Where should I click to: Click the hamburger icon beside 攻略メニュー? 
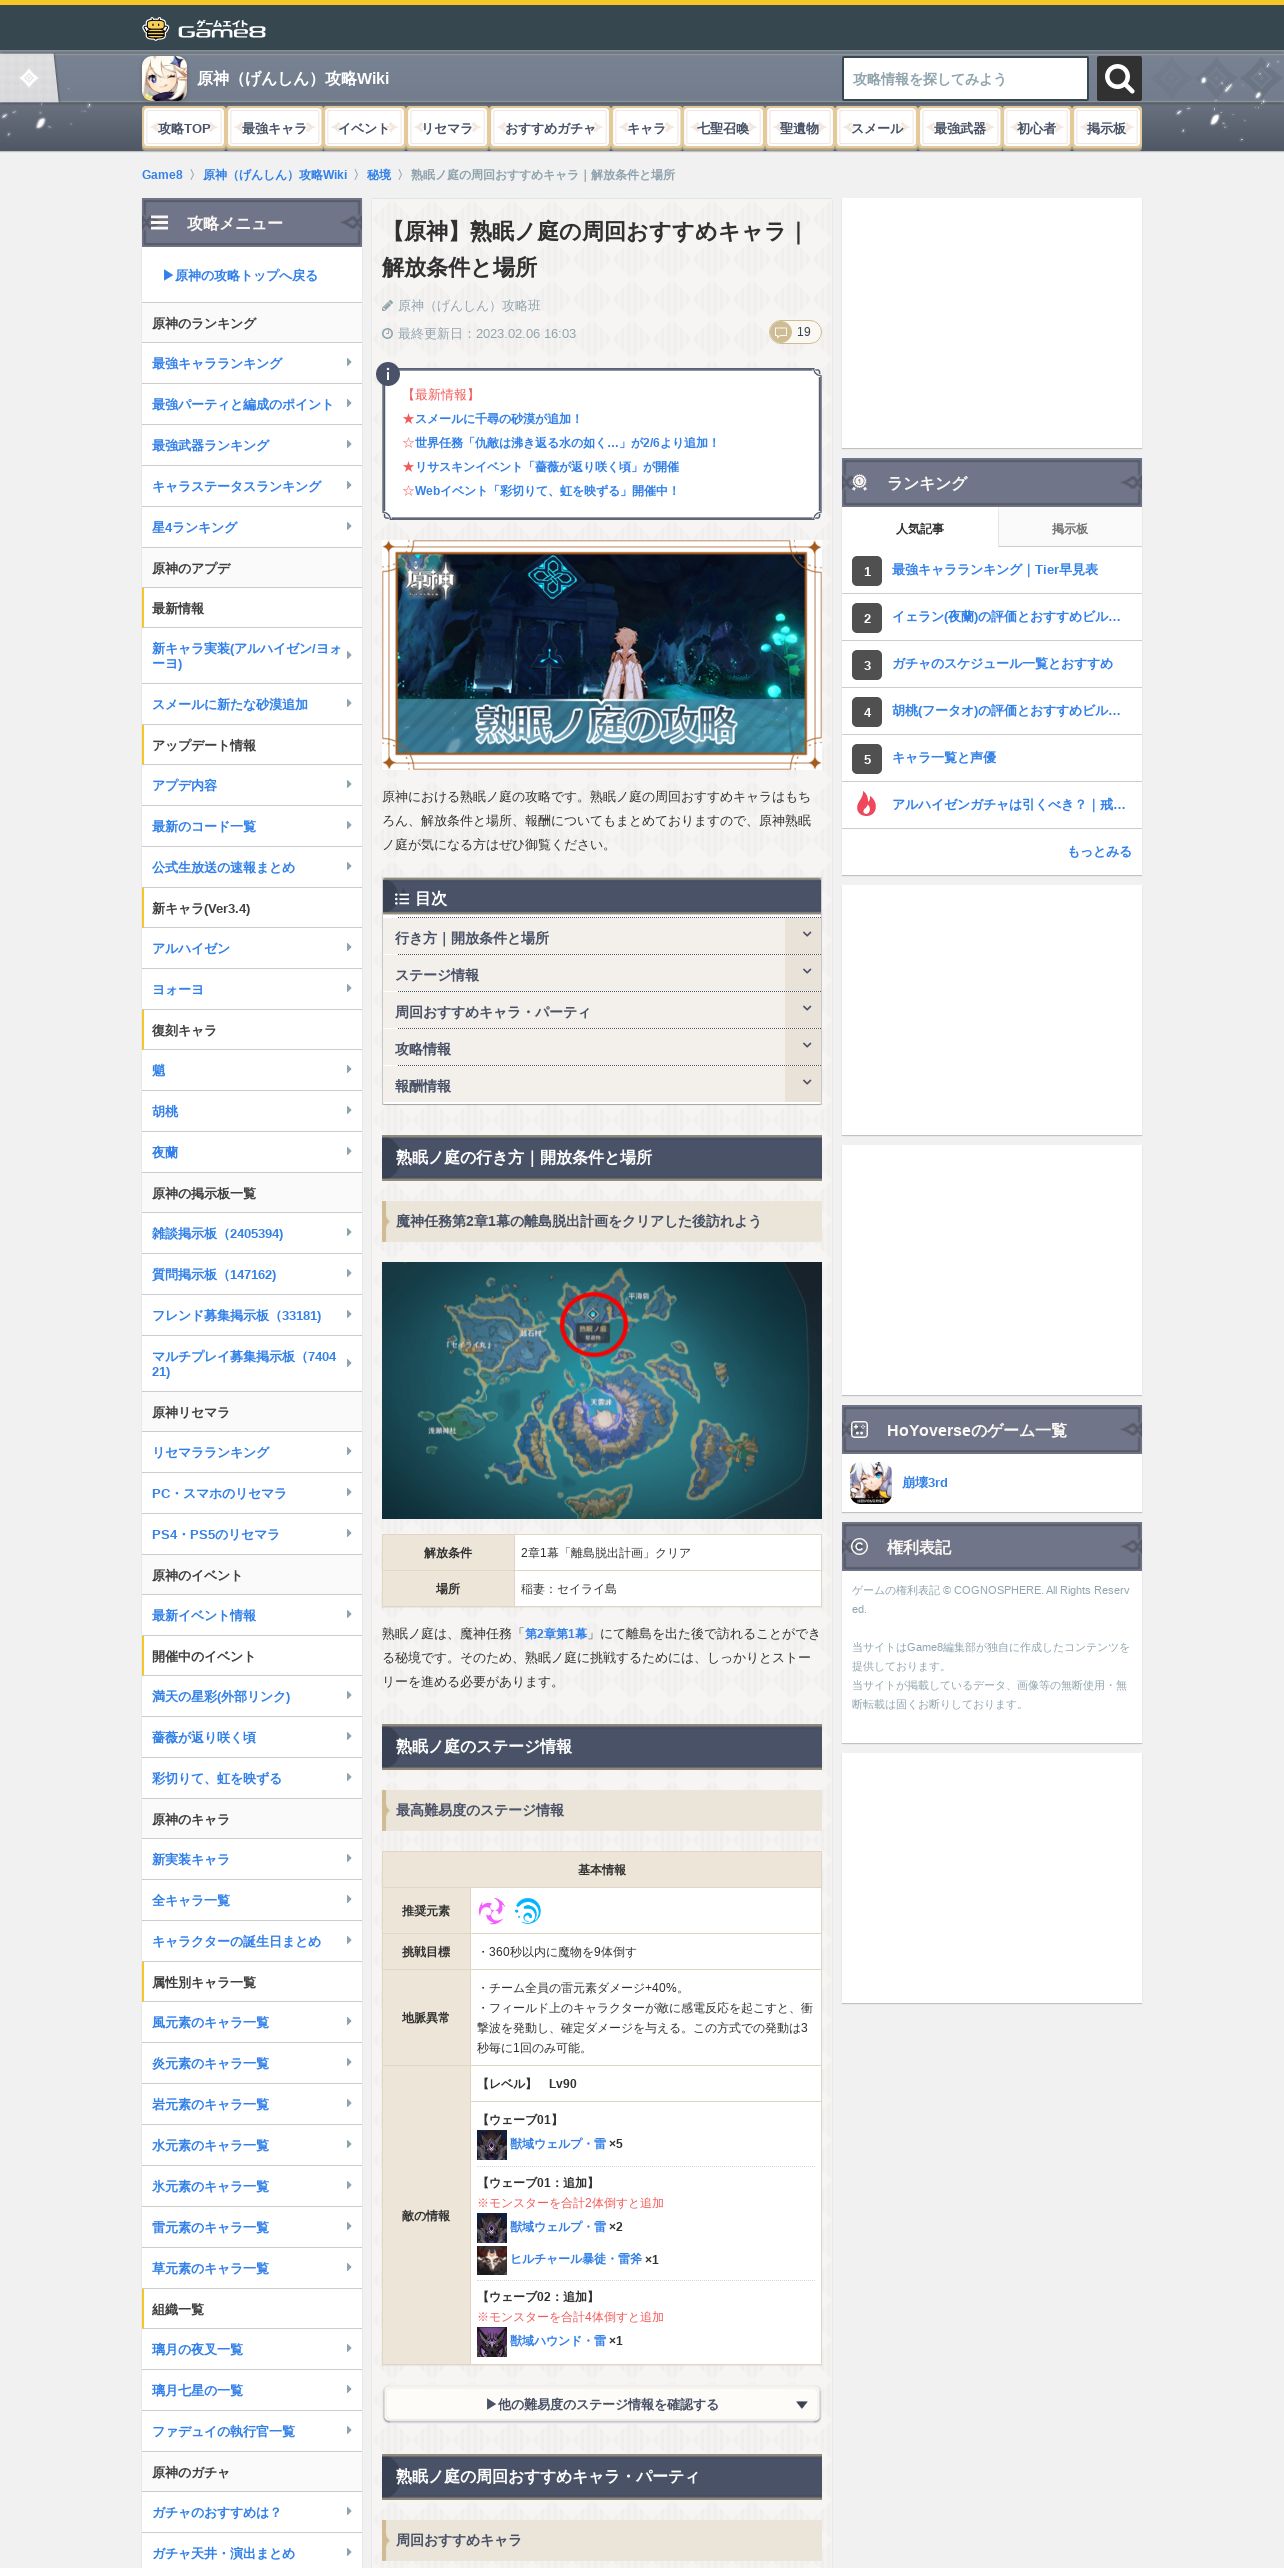tap(159, 223)
